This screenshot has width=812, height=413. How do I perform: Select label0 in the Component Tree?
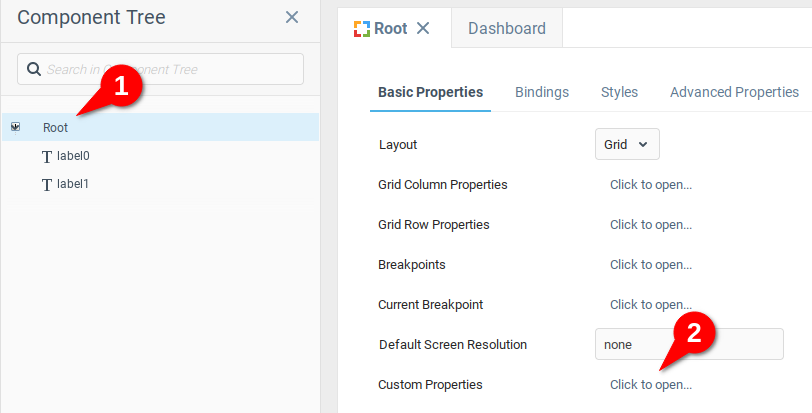(x=73, y=156)
